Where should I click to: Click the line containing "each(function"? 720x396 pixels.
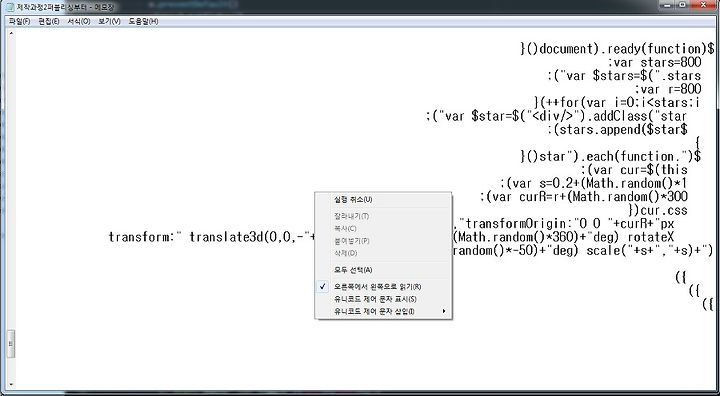pos(611,157)
